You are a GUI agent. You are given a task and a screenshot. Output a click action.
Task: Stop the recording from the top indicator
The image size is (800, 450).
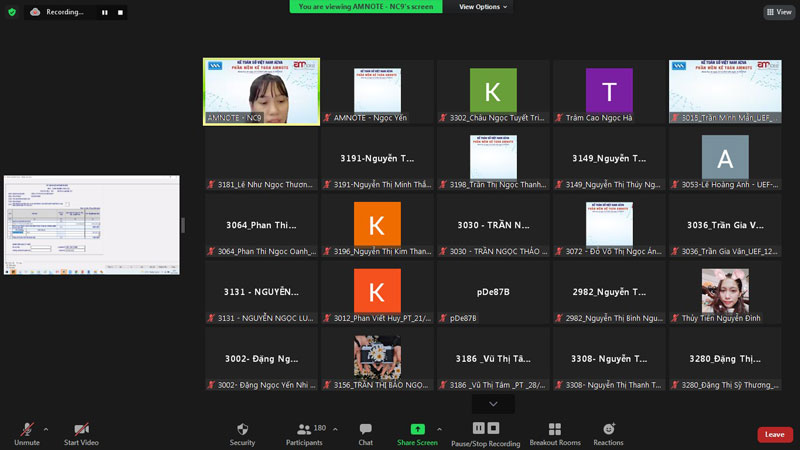(120, 12)
